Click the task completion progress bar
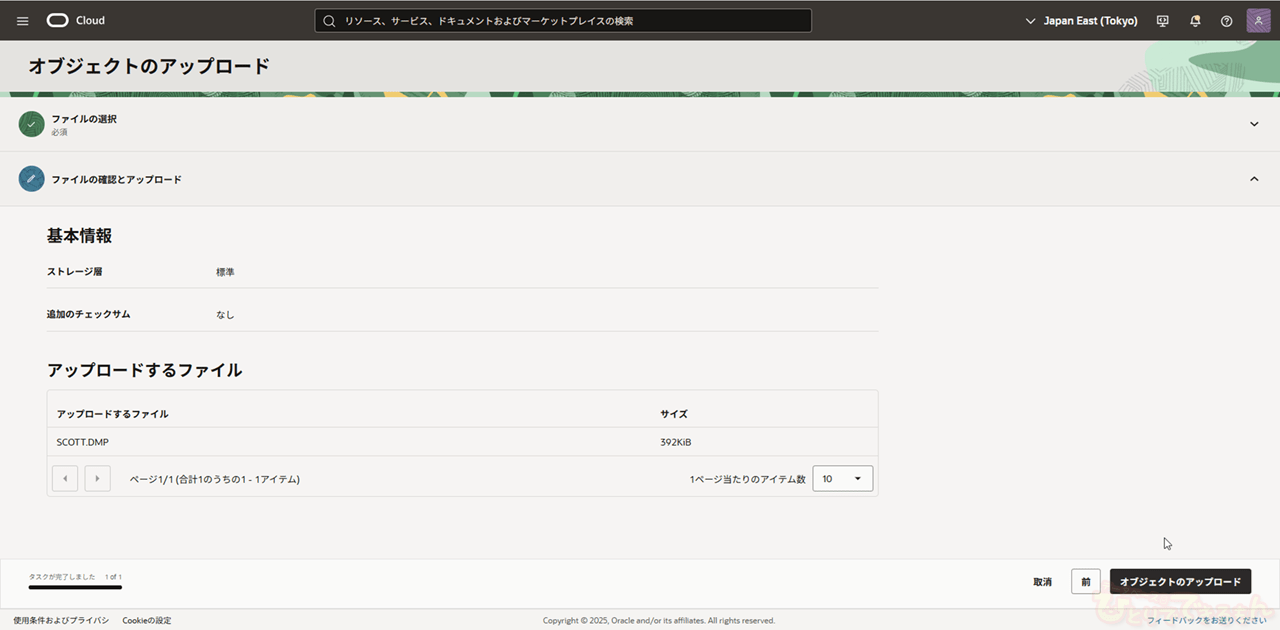The width and height of the screenshot is (1280, 630). 75,587
